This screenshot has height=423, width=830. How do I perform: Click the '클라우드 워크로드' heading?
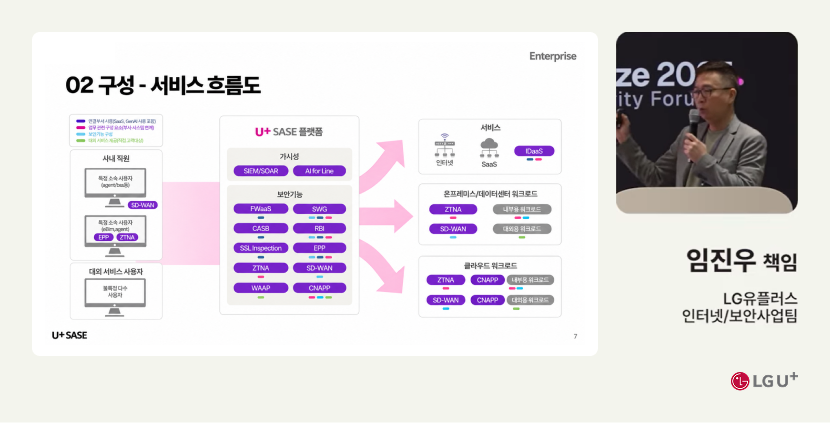click(x=490, y=266)
